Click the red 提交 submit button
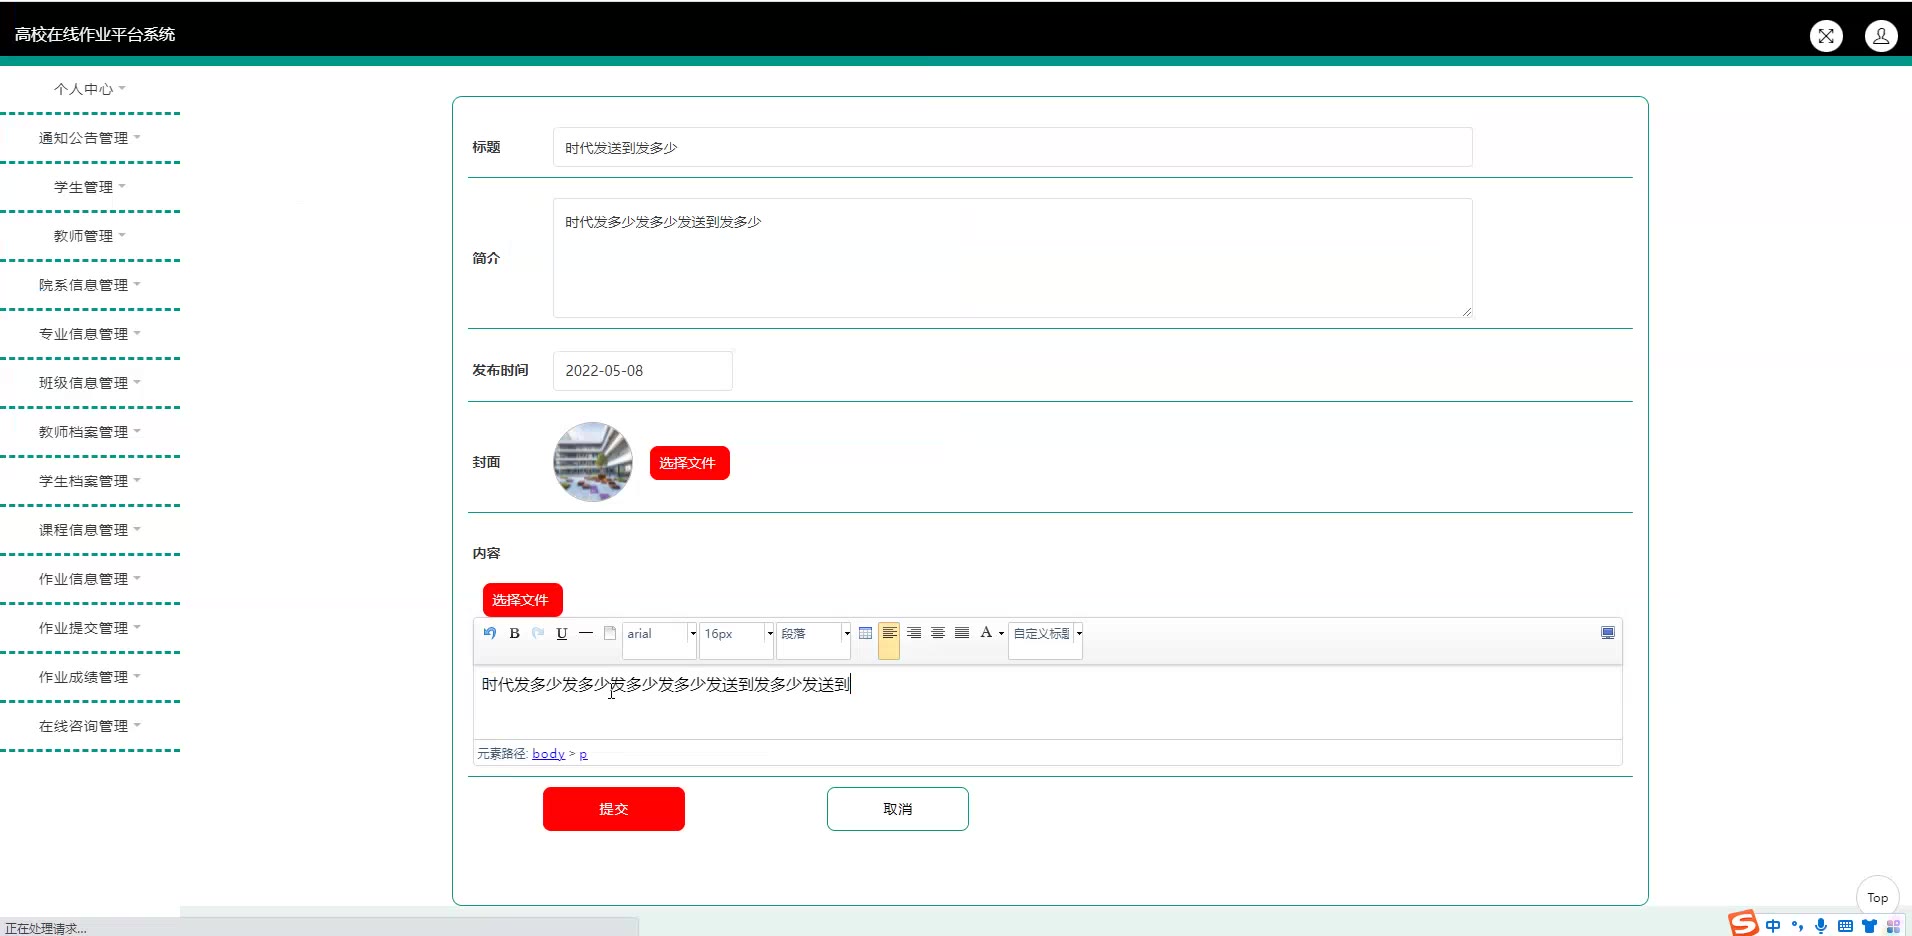Viewport: 1912px width, 936px height. 614,809
